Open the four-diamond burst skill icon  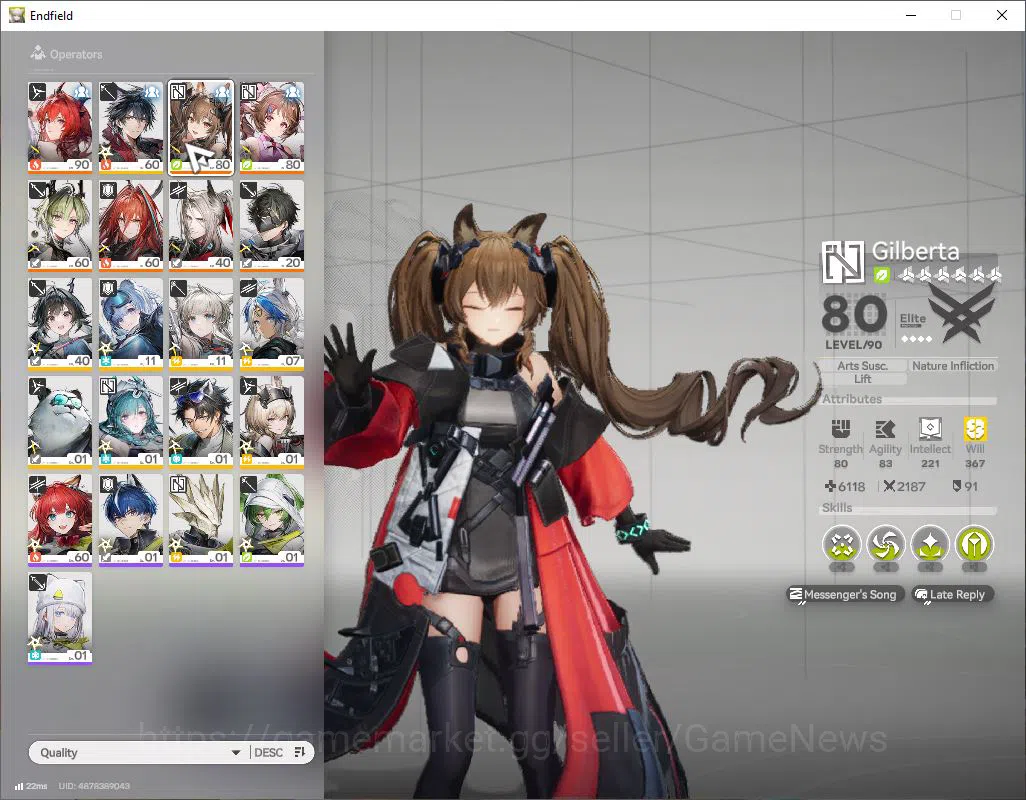point(842,544)
